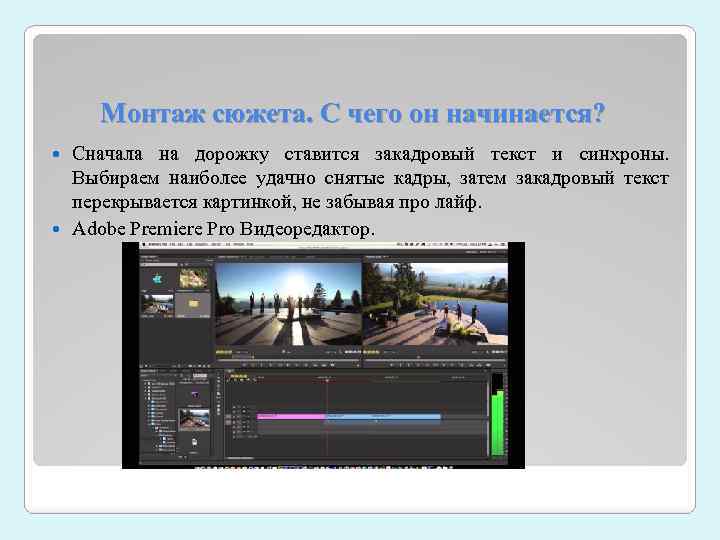Image resolution: width=720 pixels, height=540 pixels.
Task: Click the Source monitor yellow timecode
Action: [x=224, y=353]
